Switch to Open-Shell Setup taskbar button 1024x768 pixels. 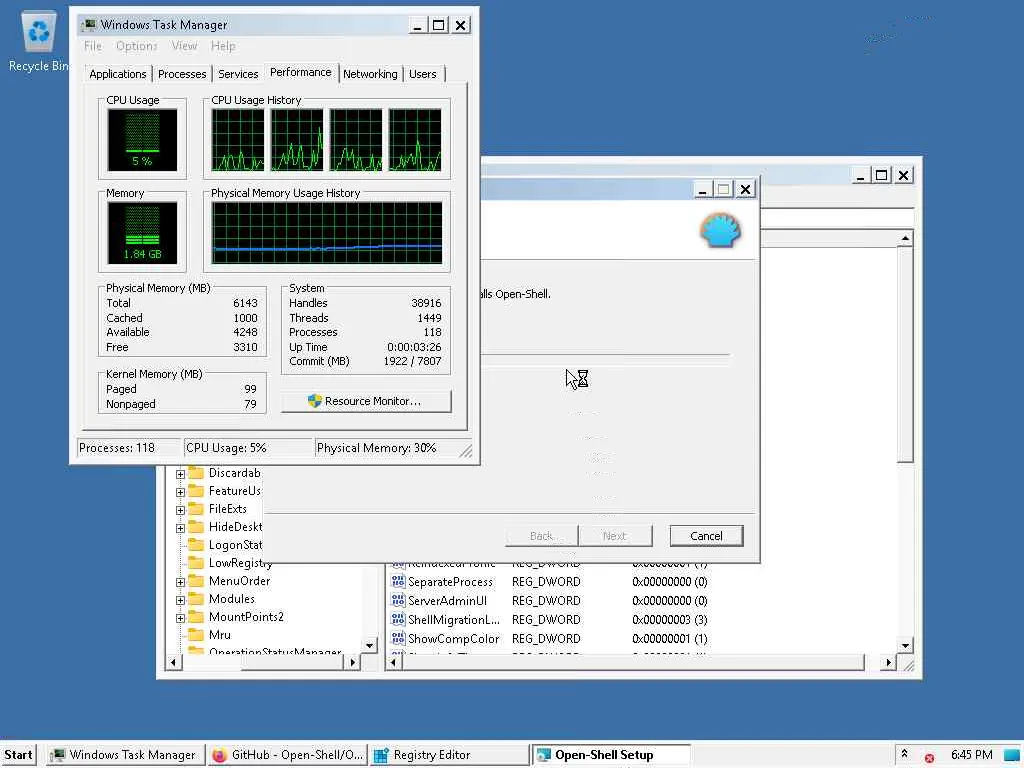point(611,755)
